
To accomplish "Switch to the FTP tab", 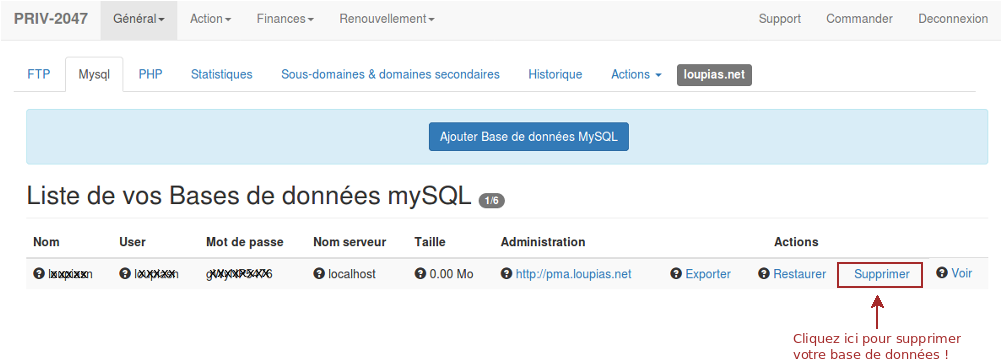I will tap(38, 74).
